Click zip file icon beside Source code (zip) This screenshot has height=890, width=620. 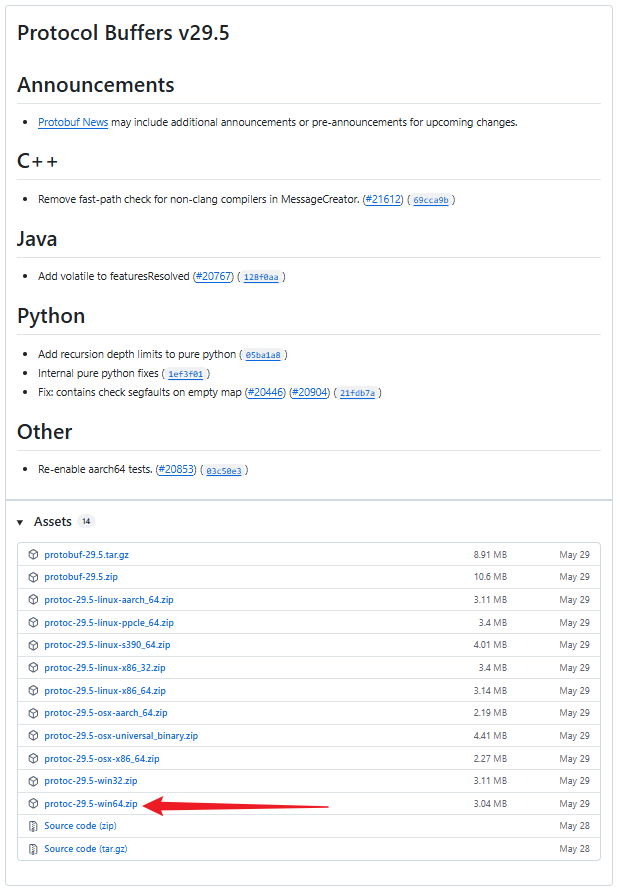33,826
